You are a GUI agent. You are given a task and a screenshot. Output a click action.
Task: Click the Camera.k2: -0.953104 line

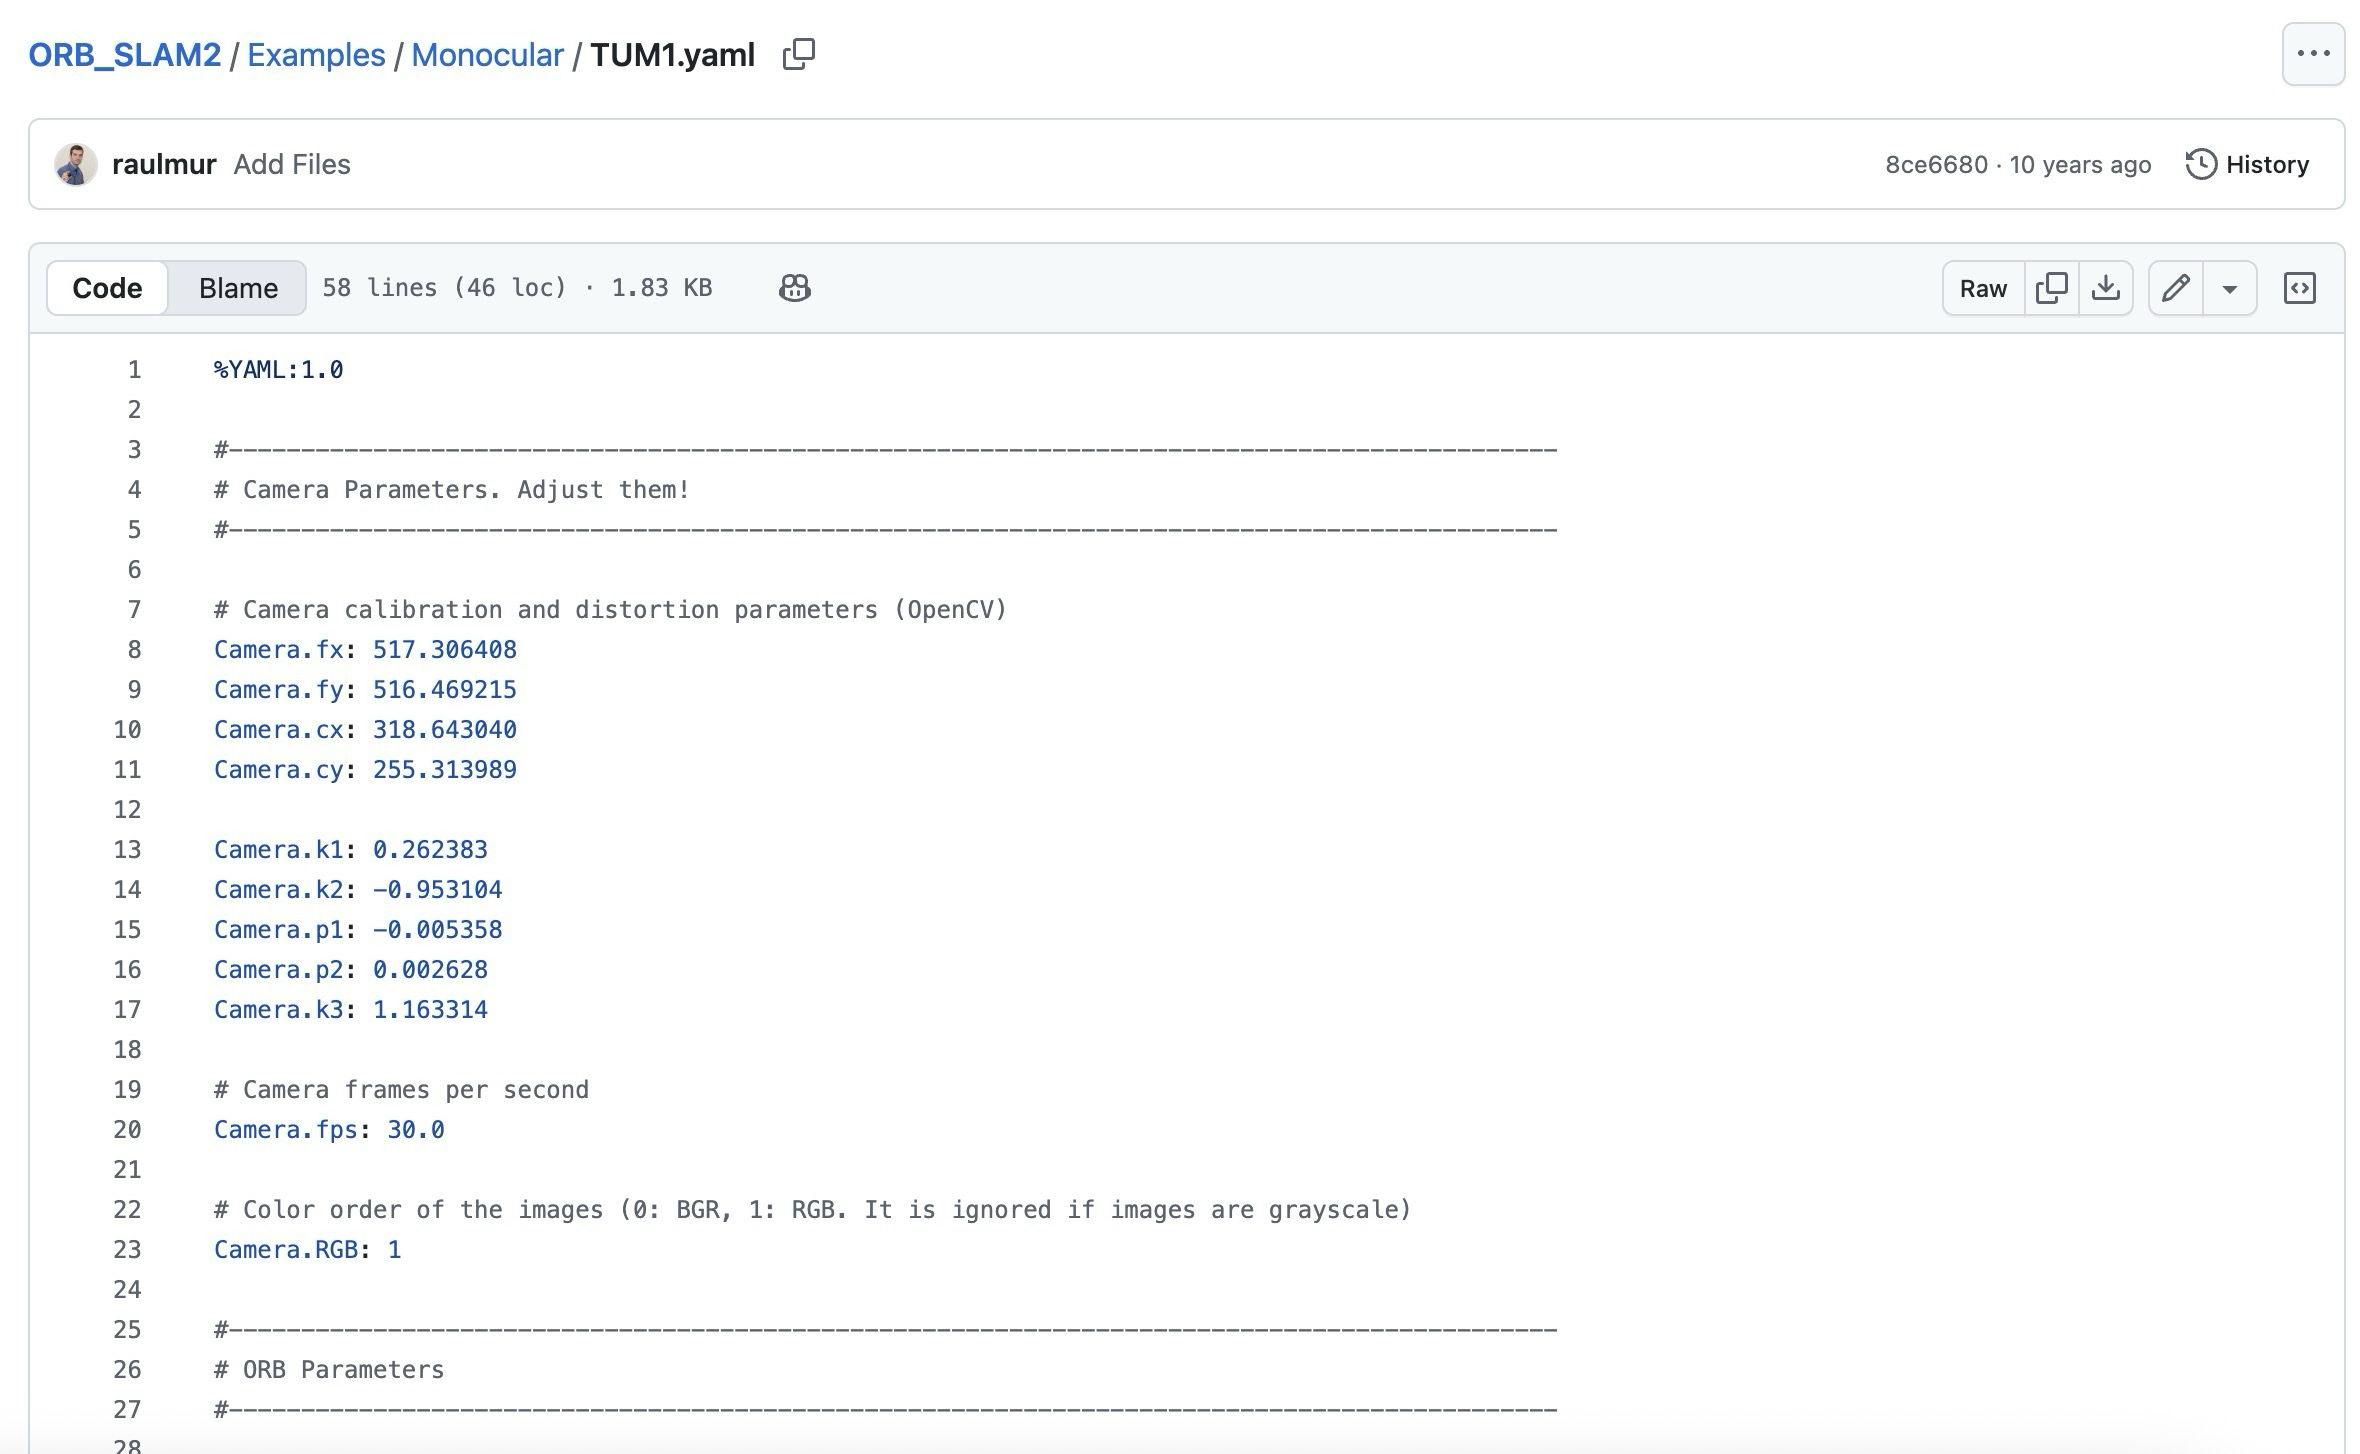tap(358, 890)
